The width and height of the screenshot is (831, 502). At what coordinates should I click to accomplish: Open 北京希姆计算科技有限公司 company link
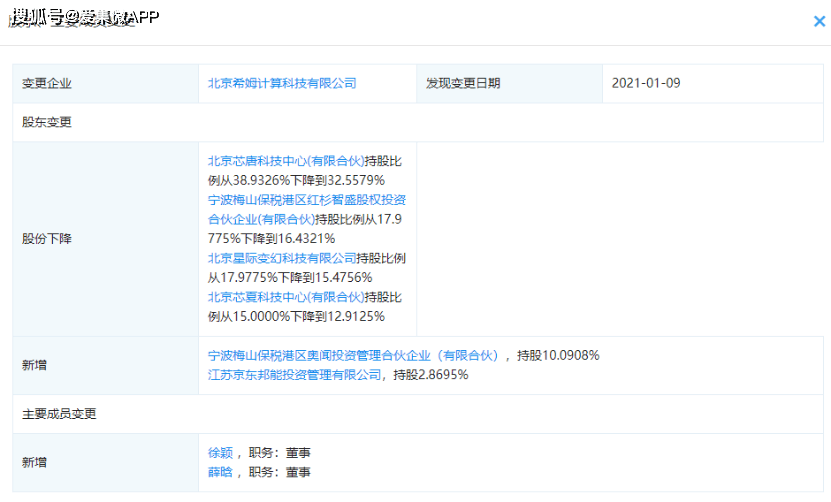281,83
